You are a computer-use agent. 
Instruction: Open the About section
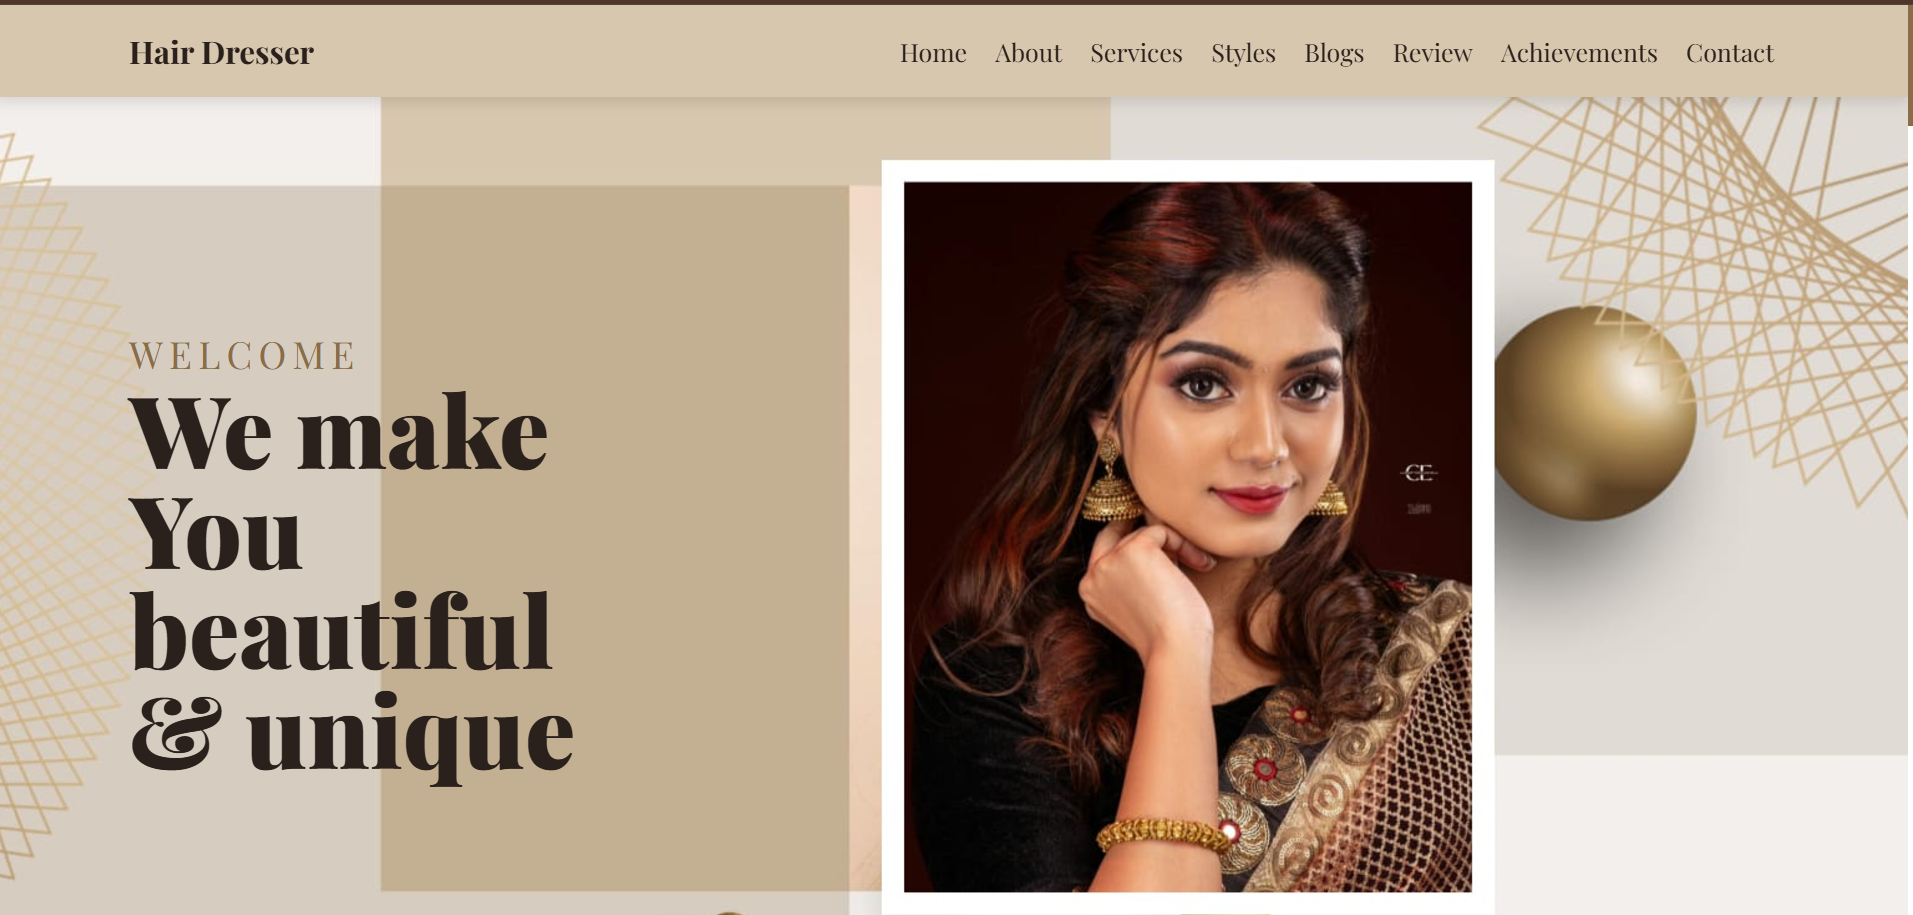[x=1028, y=53]
